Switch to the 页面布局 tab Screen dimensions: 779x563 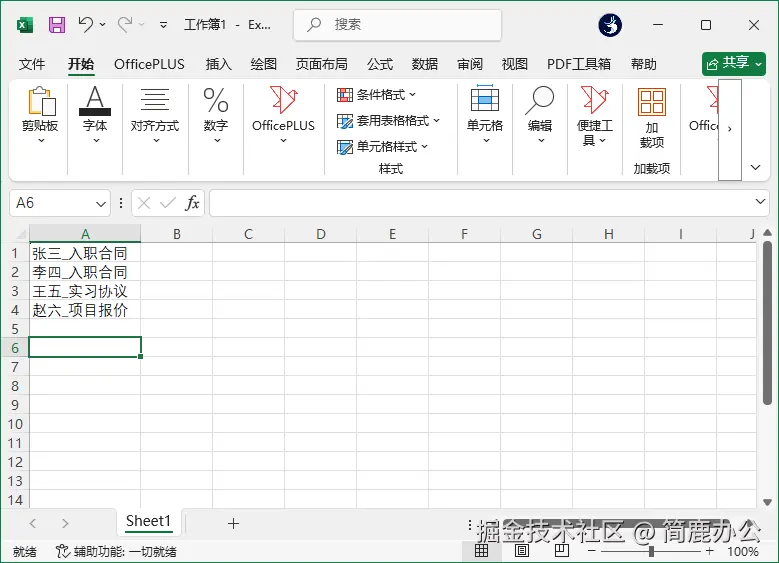click(321, 64)
